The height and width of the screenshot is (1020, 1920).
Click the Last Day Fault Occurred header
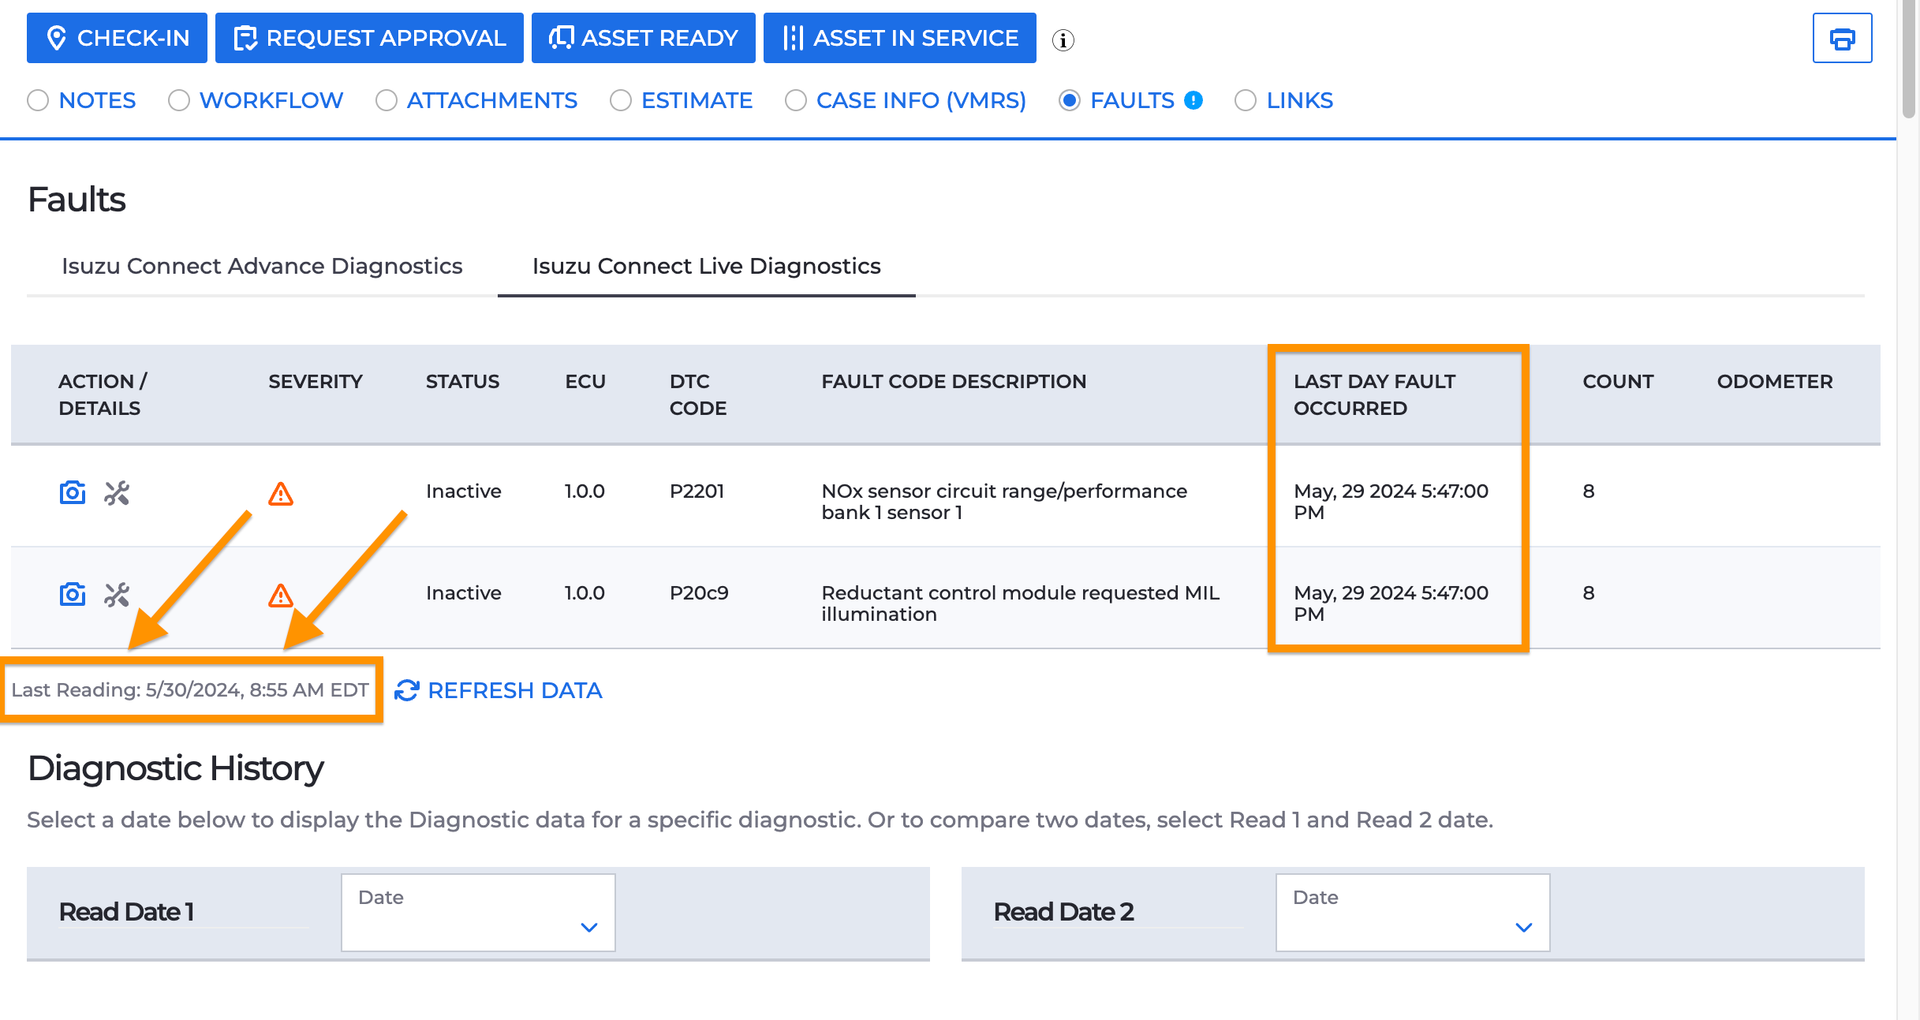[x=1374, y=395]
